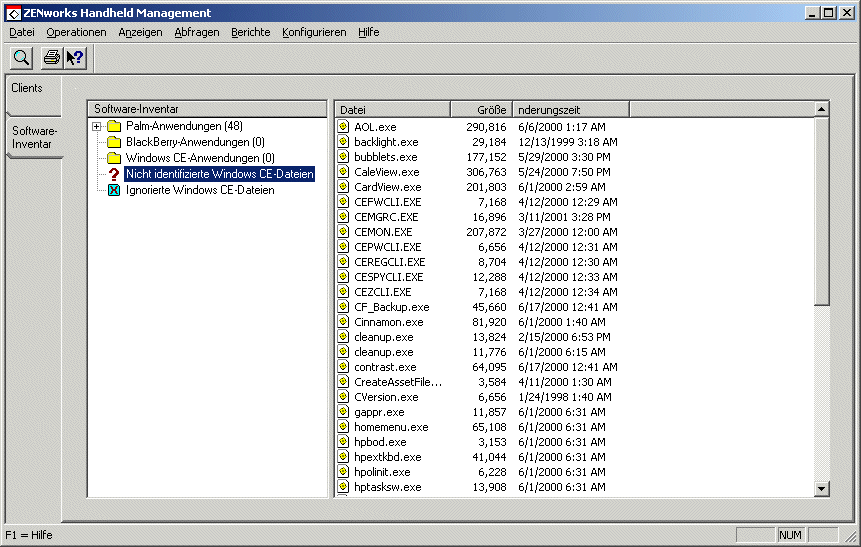Click the file icon next to CF_Backup.exe
This screenshot has height=547, width=861.
click(x=343, y=306)
